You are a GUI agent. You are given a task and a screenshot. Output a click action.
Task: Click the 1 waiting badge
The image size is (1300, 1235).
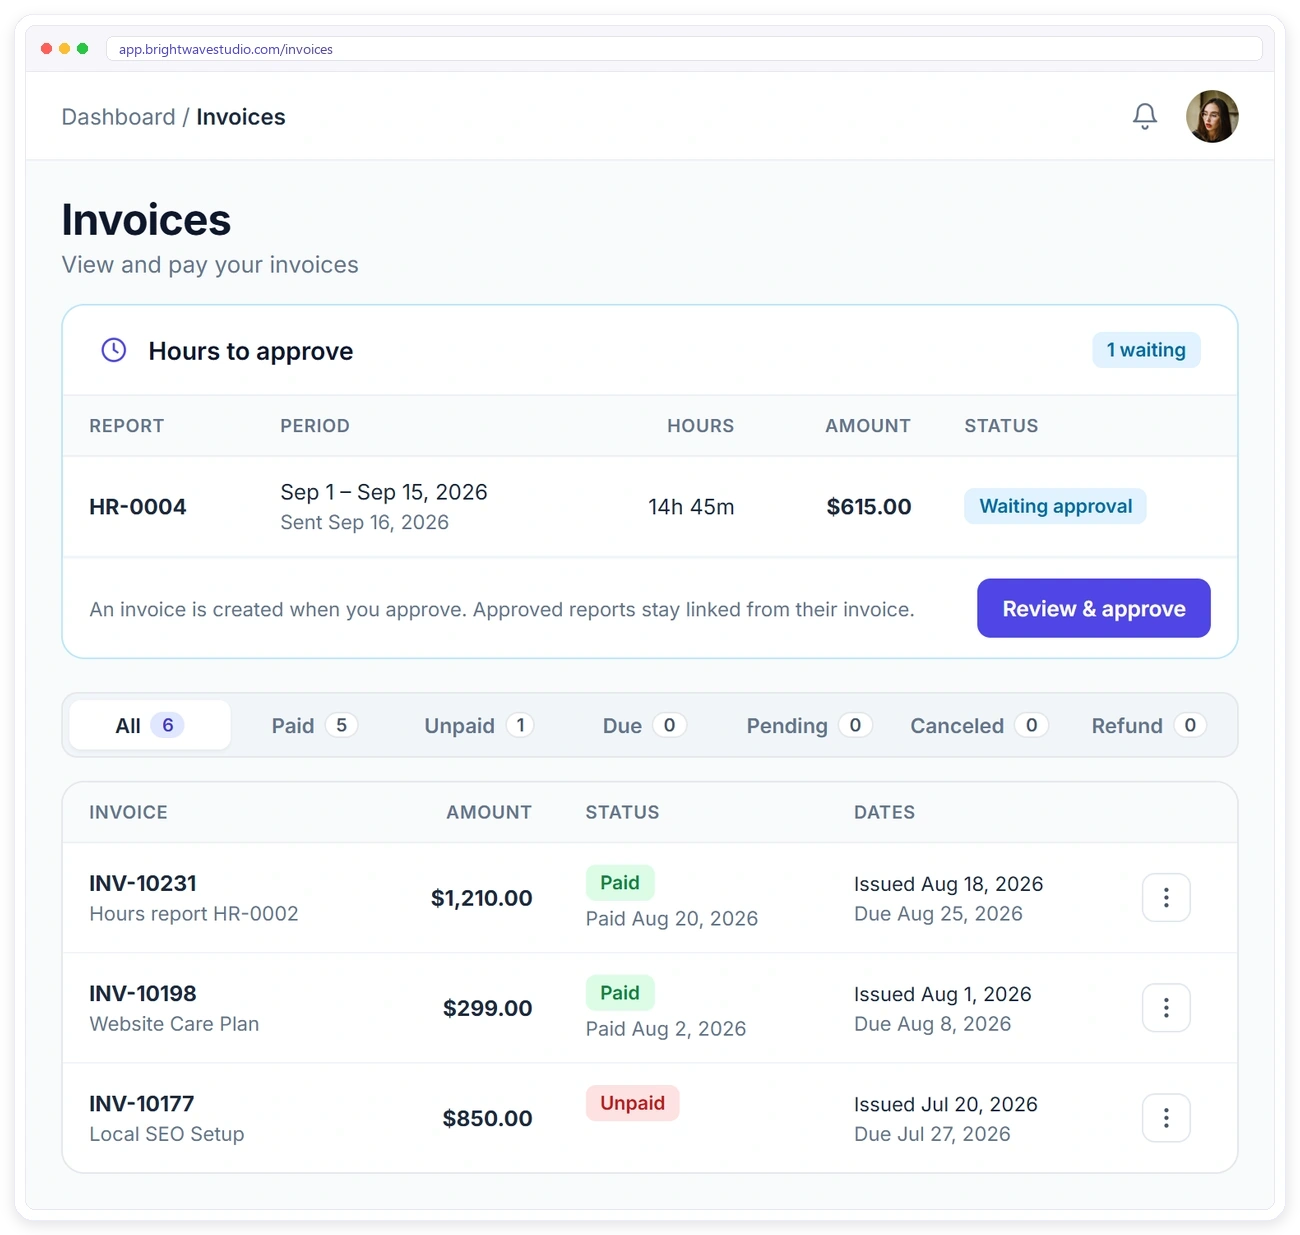tap(1146, 350)
